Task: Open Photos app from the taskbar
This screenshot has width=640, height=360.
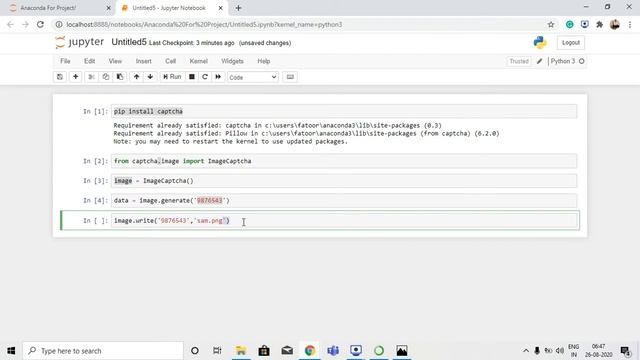Action: (402, 351)
